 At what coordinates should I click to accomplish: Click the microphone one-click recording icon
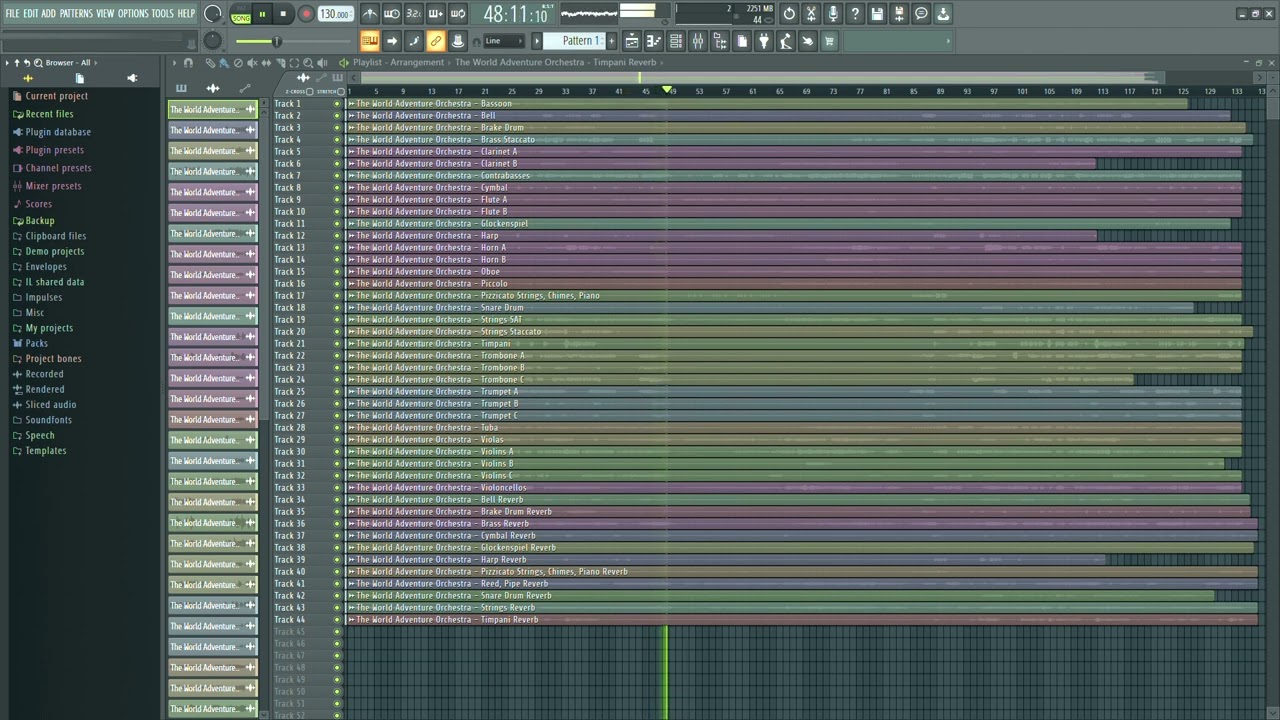833,14
